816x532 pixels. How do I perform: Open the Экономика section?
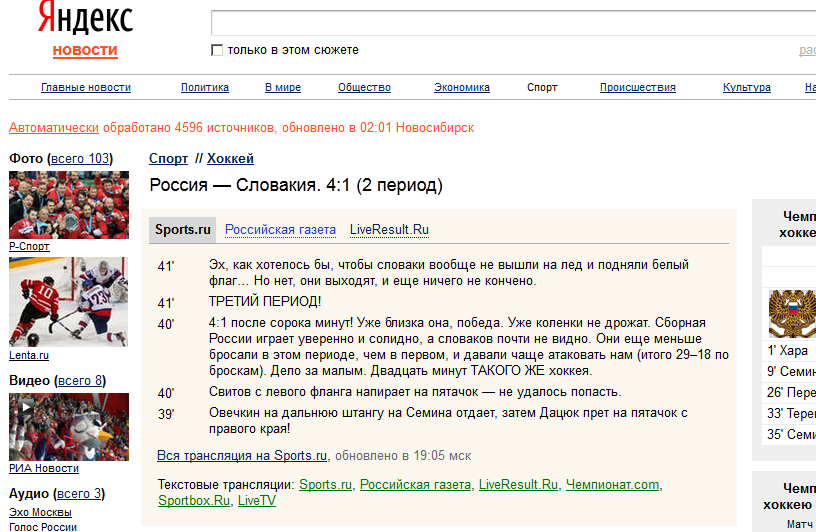[462, 87]
